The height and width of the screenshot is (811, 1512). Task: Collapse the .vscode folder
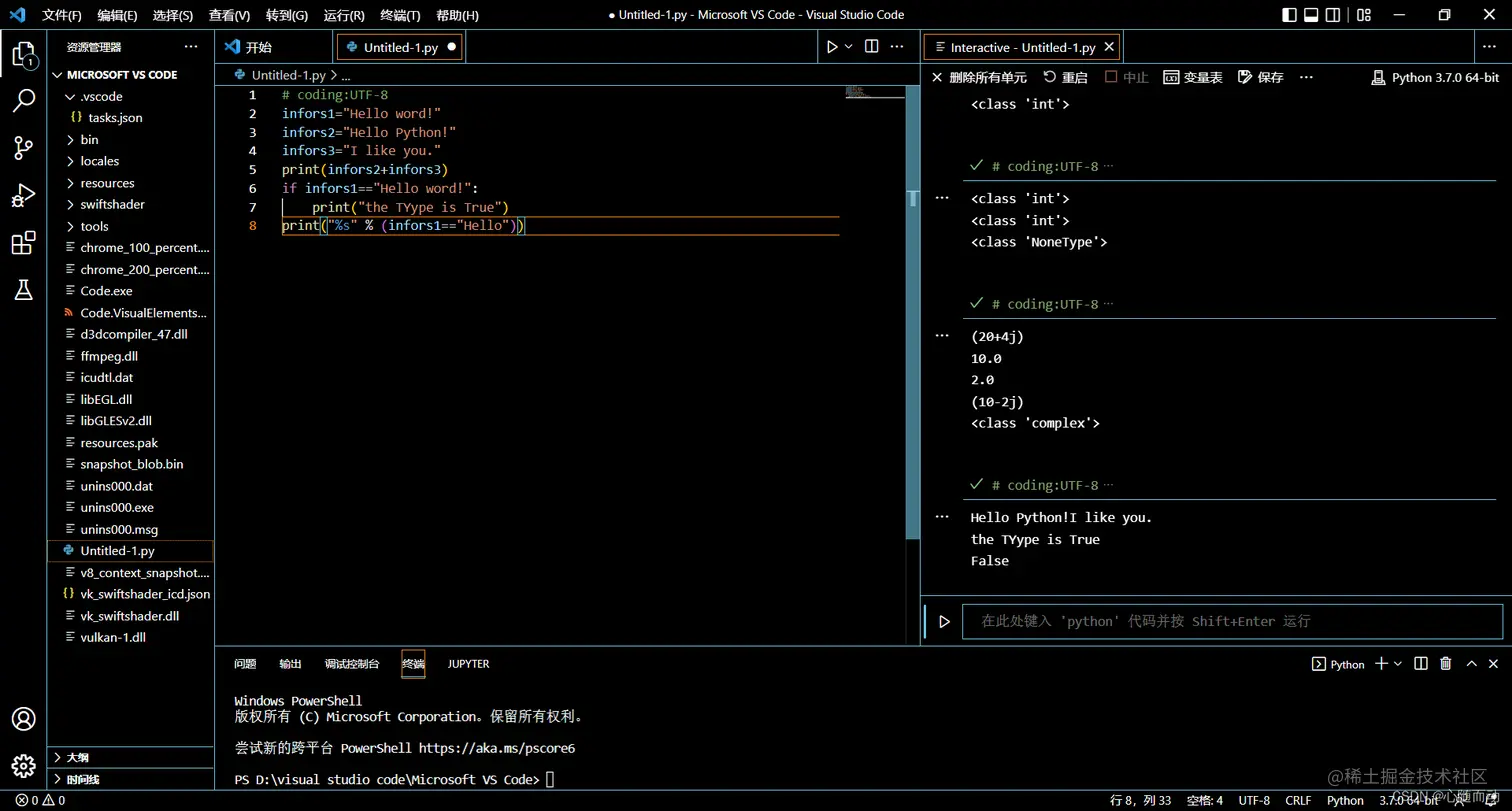(101, 96)
